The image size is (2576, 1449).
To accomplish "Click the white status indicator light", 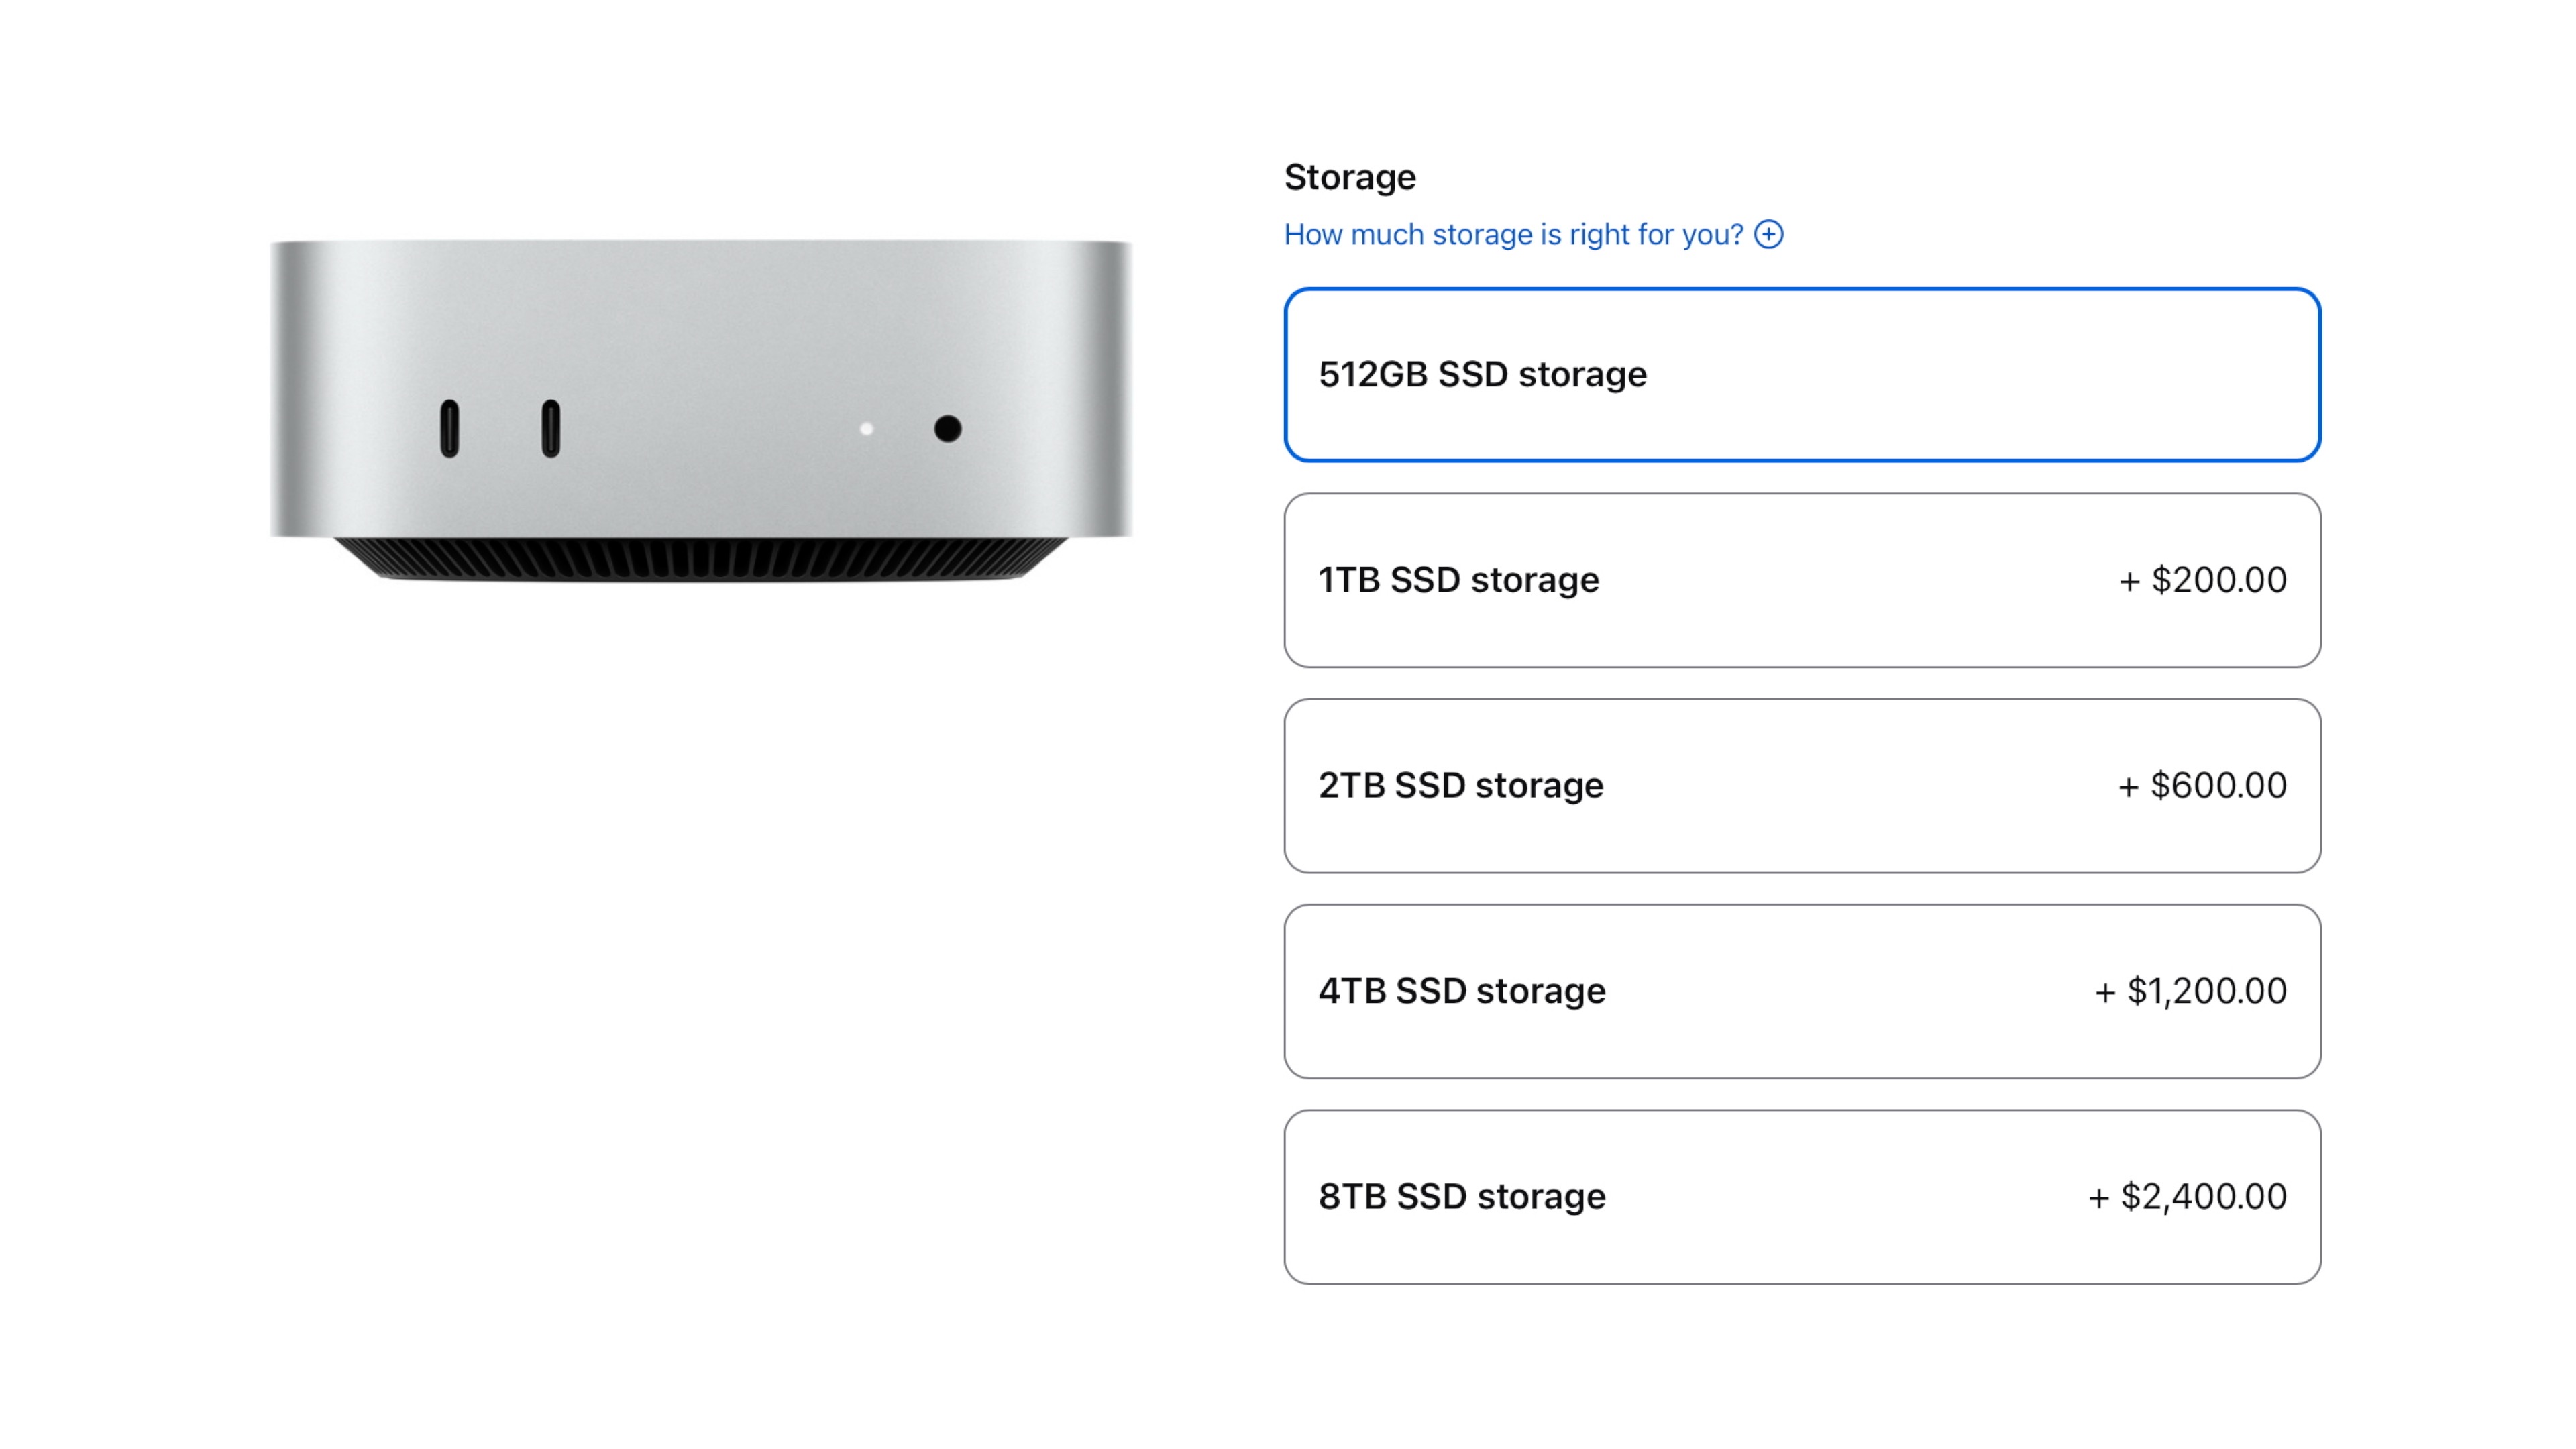I will [866, 429].
